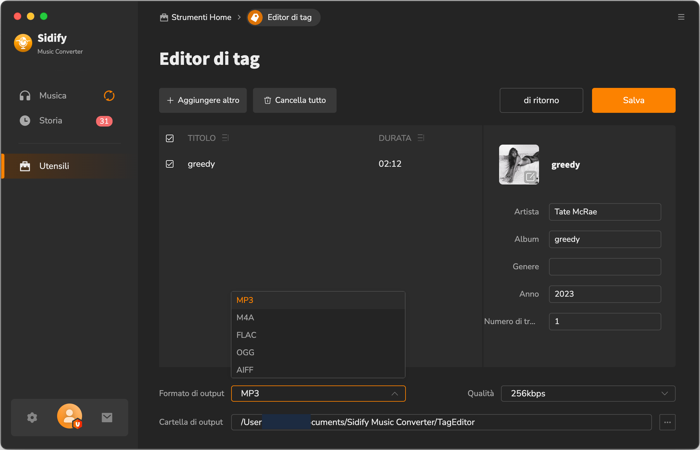This screenshot has width=700, height=450.
Task: Click the Anno field 2023
Action: tap(605, 294)
